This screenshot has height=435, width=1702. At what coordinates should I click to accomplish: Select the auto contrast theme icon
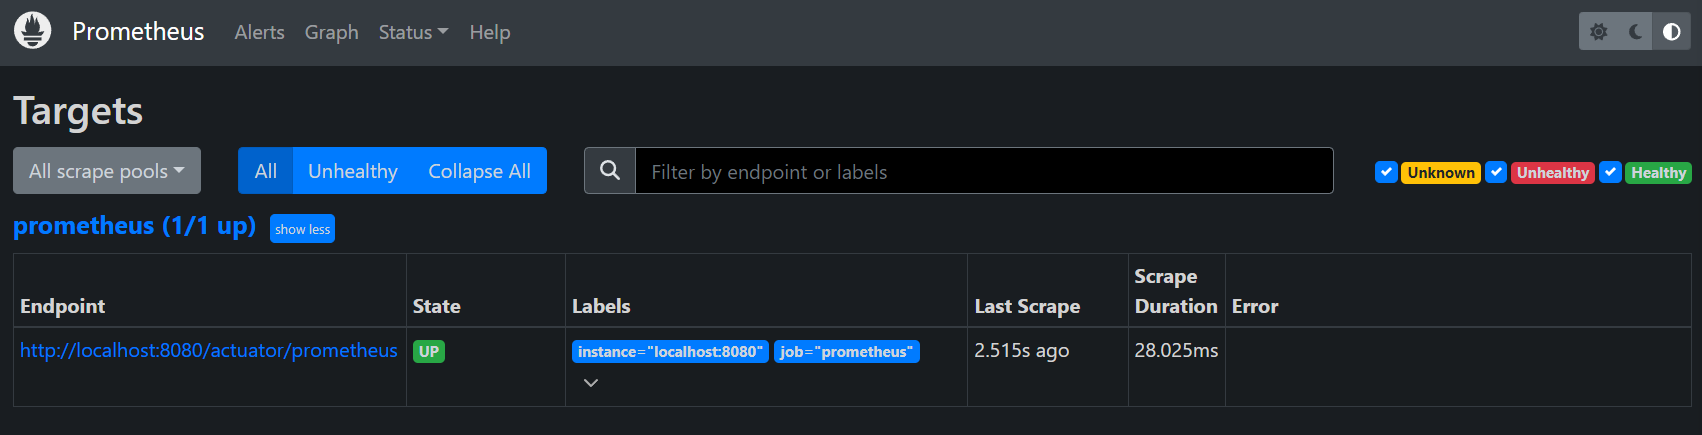(1671, 32)
